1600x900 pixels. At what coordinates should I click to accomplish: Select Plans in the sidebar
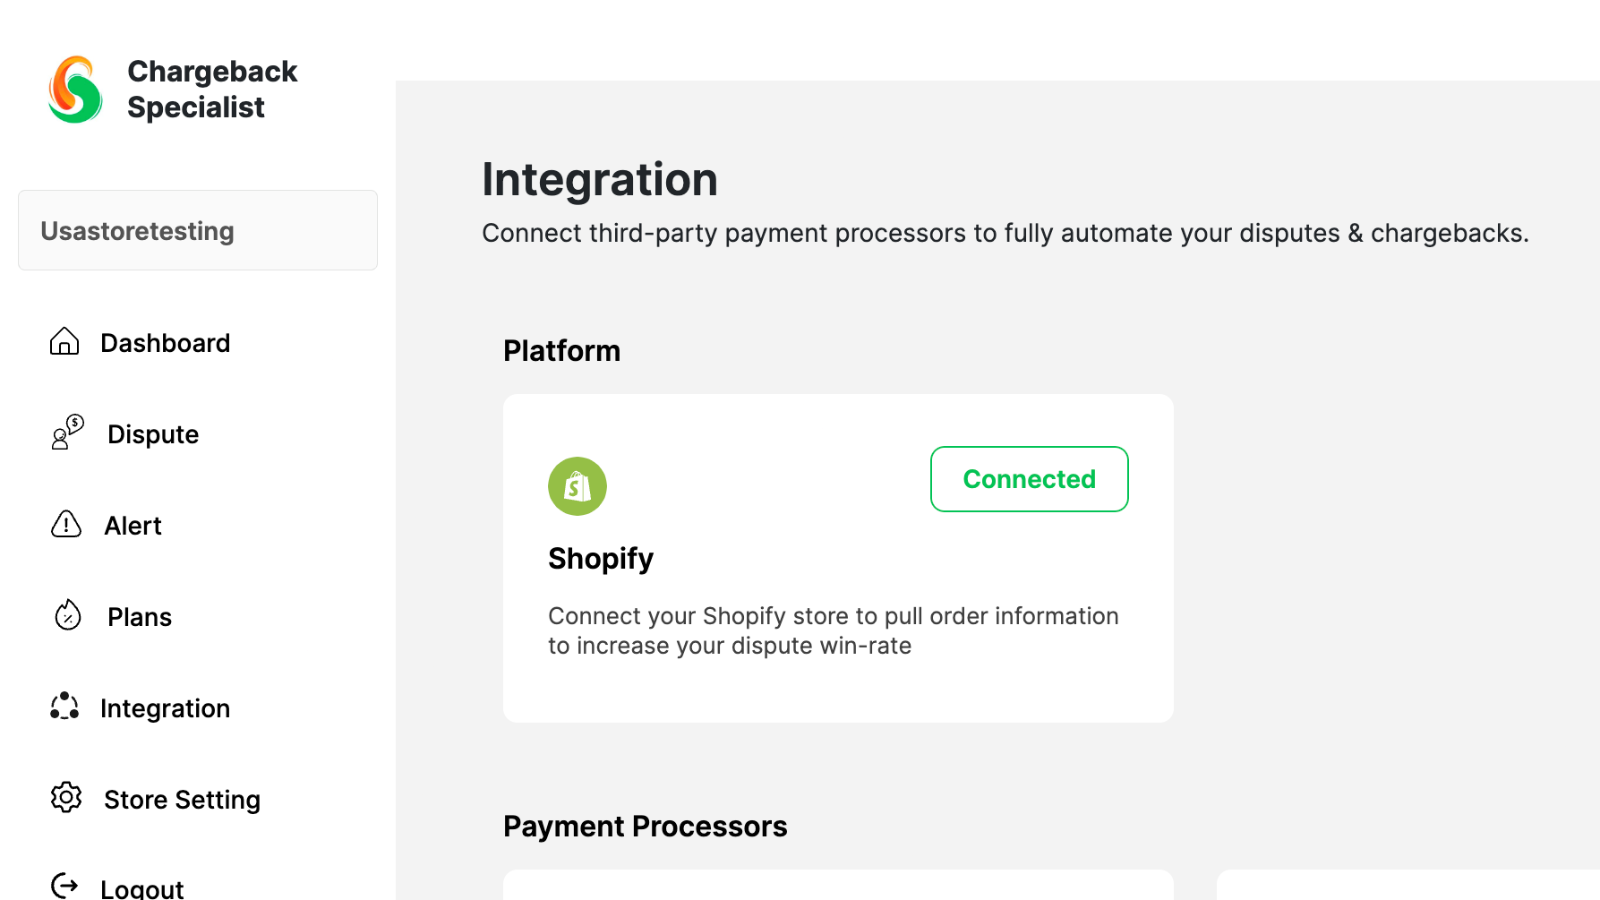(x=140, y=617)
